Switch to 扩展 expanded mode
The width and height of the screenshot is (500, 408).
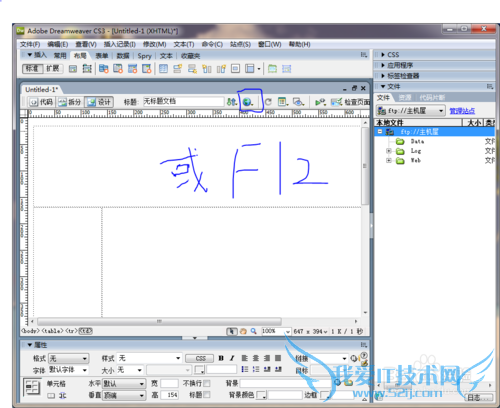click(x=53, y=69)
